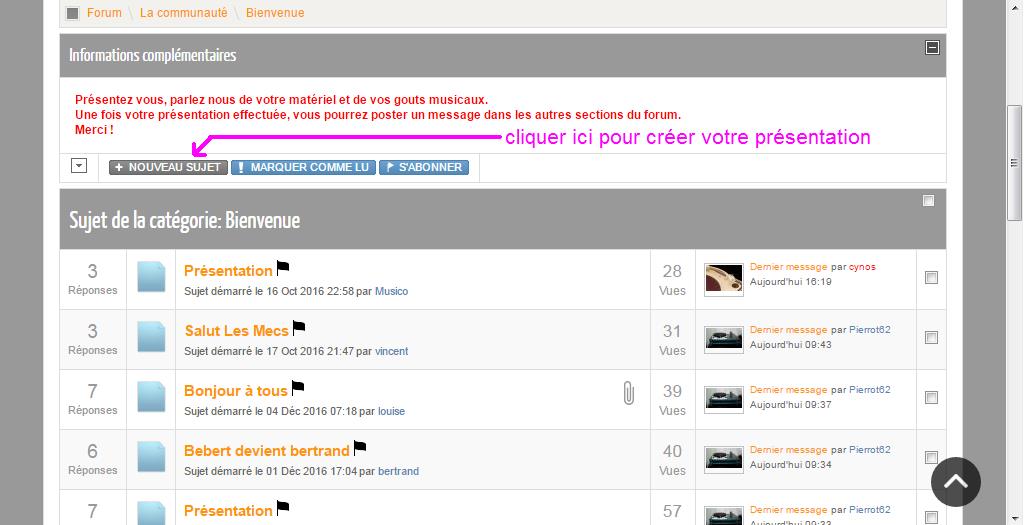
Task: Go to La communauté in breadcrumb
Action: pos(183,13)
